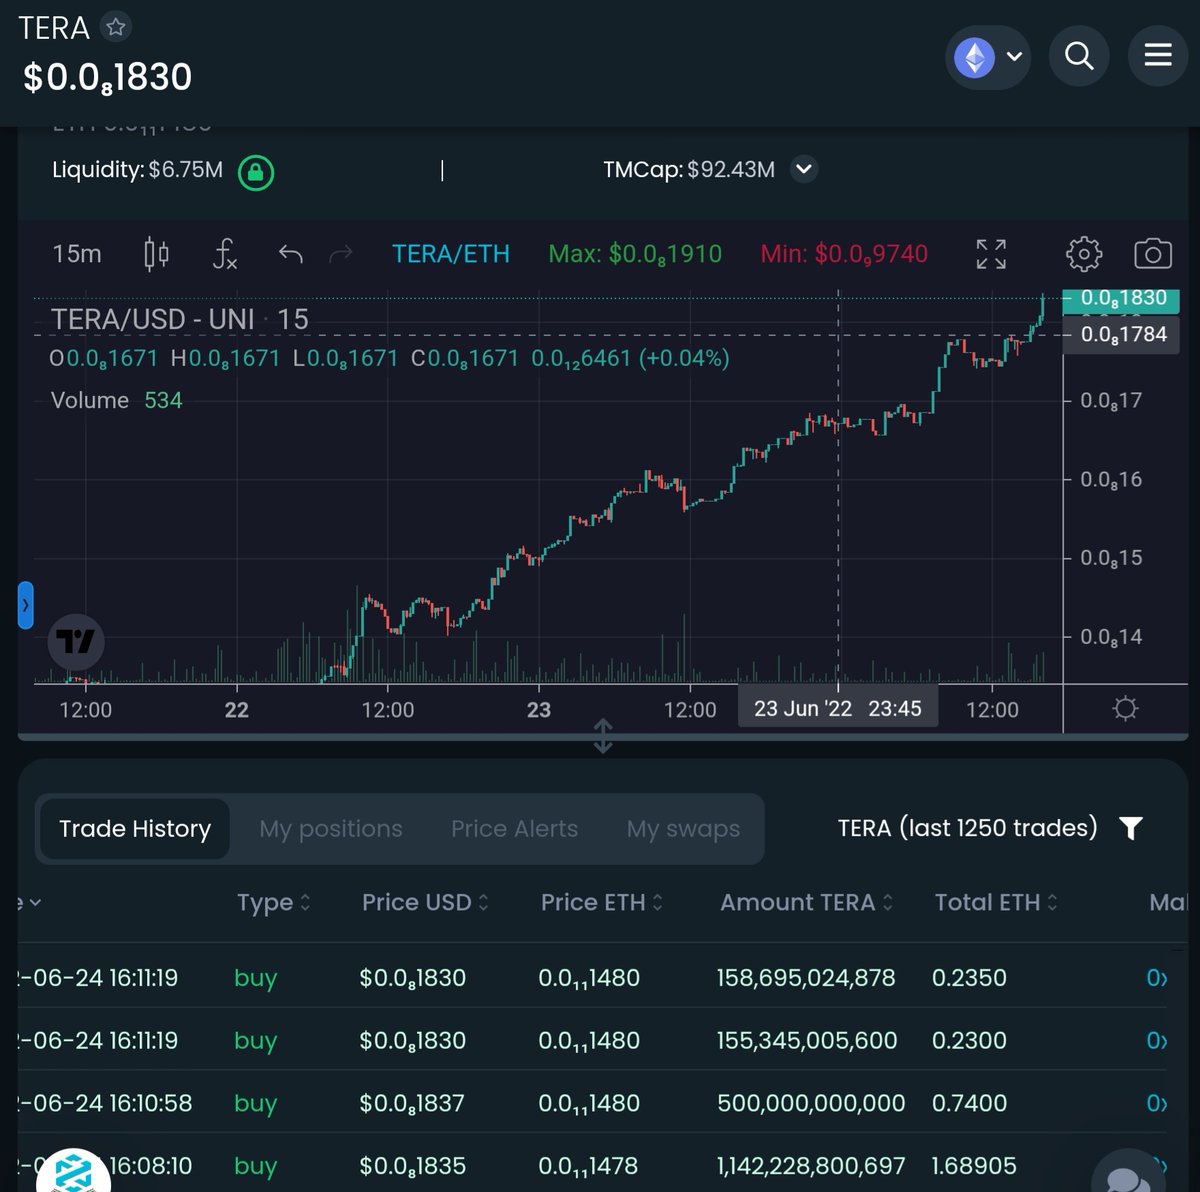The image size is (1200, 1192).
Task: Enter fullscreen chart mode
Action: pos(991,254)
